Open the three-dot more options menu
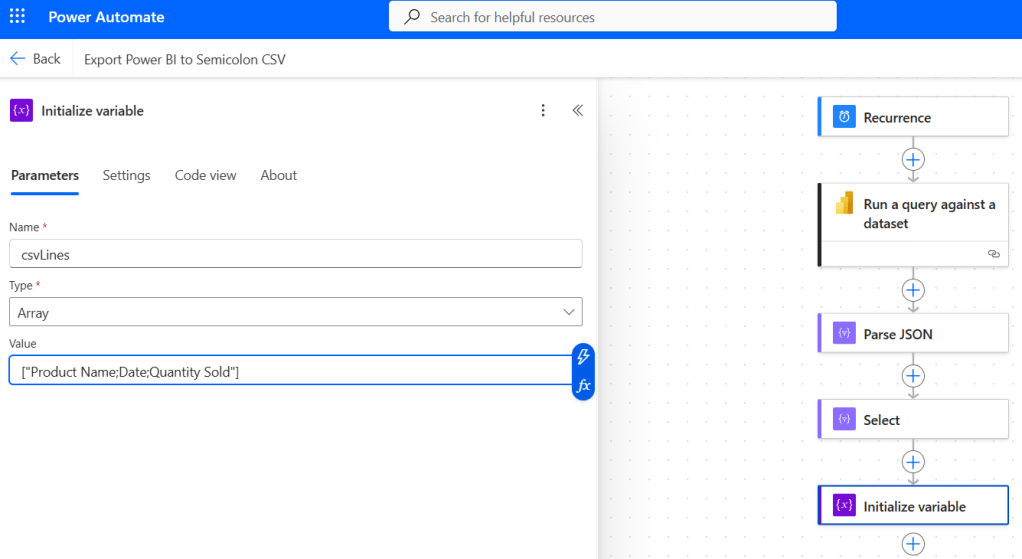The image size is (1022, 559). coord(543,110)
